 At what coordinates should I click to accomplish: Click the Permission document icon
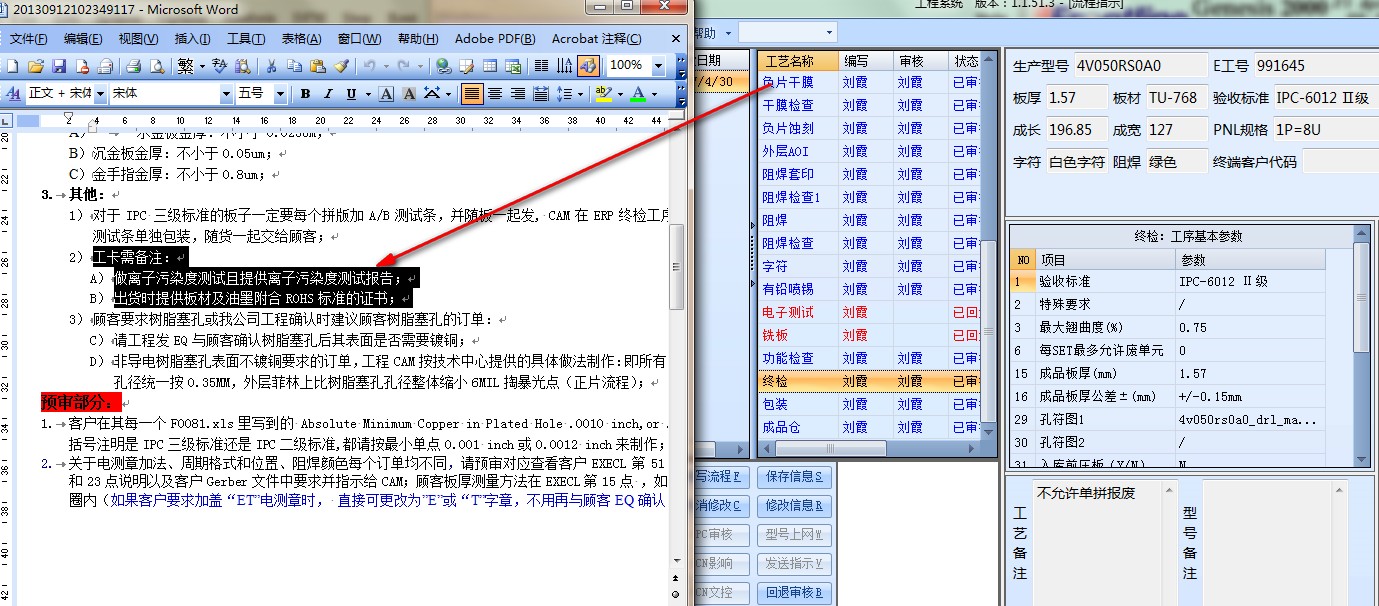pos(82,66)
